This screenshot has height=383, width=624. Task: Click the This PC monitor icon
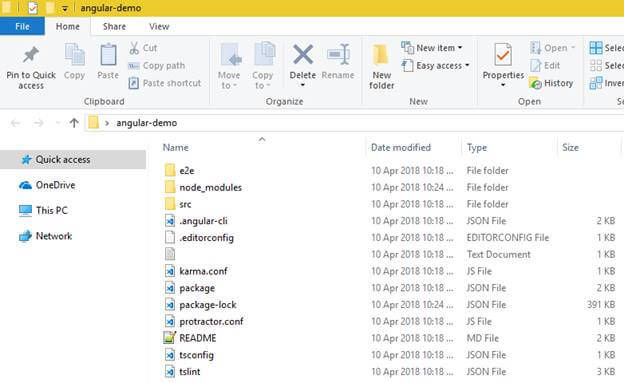(25, 210)
